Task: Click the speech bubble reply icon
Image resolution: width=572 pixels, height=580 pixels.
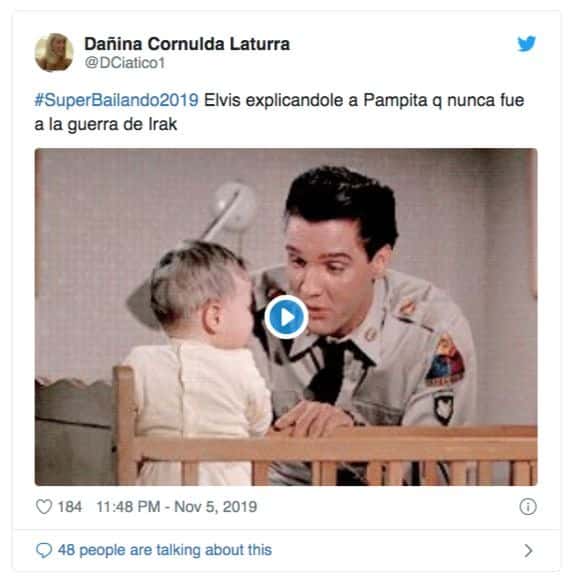Action: click(x=44, y=550)
